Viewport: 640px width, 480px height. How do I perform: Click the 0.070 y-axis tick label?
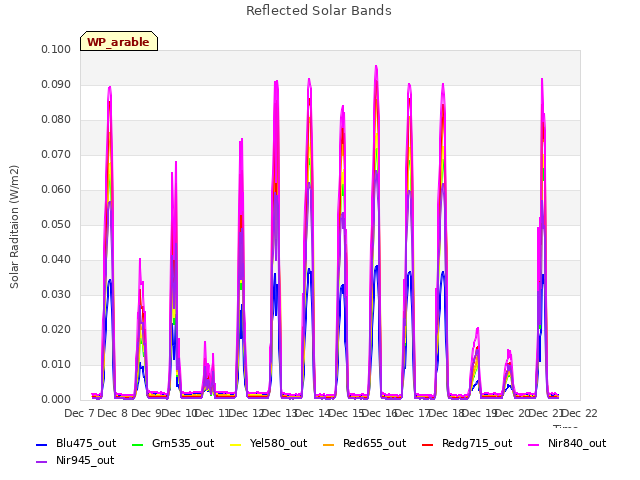[56, 155]
